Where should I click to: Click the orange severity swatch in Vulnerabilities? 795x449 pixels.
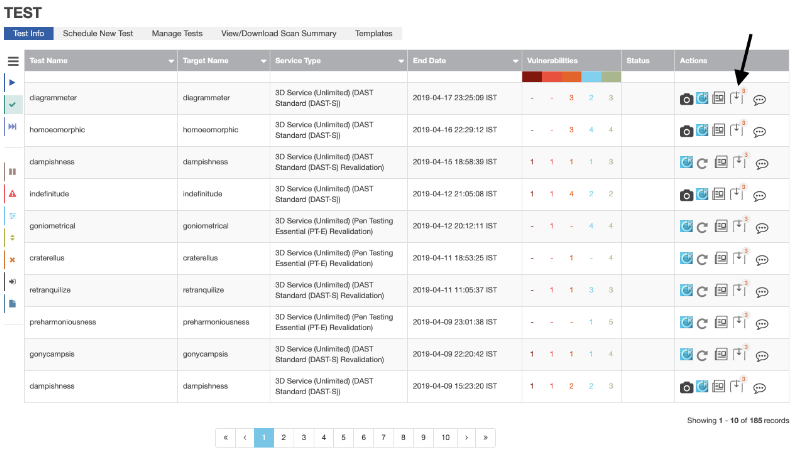coord(571,77)
